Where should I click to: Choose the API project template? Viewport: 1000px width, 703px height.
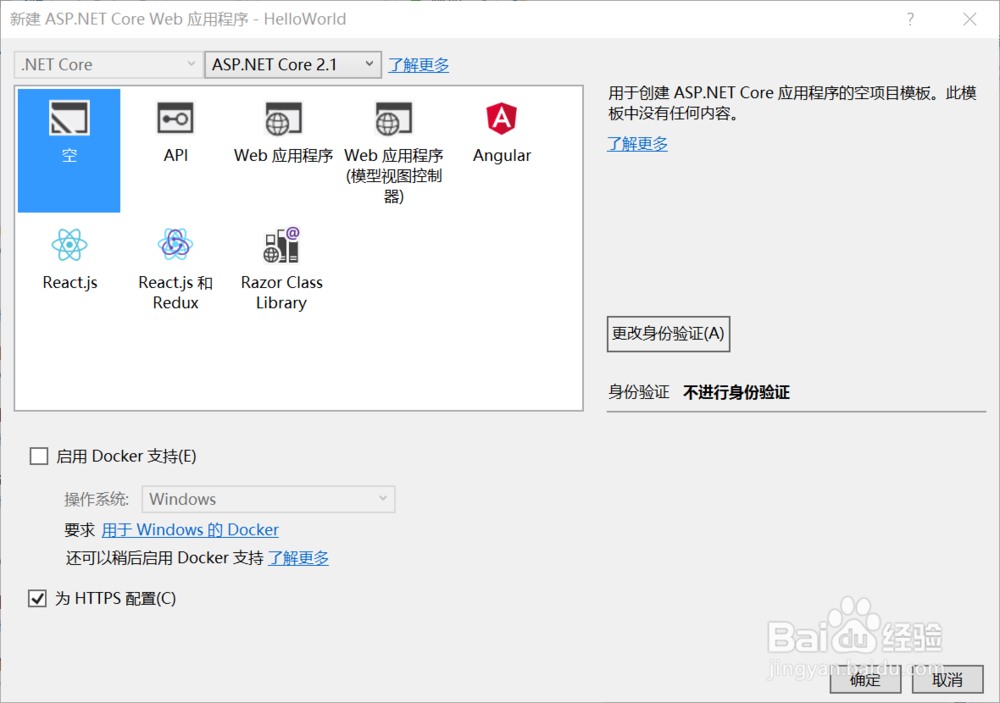click(x=174, y=130)
